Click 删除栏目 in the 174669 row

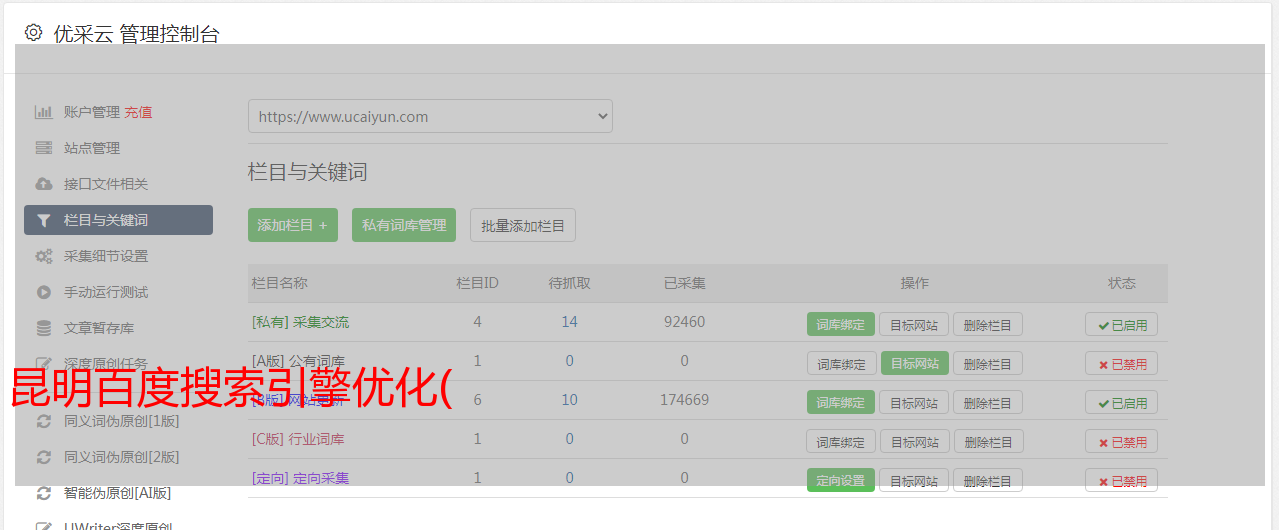(988, 402)
